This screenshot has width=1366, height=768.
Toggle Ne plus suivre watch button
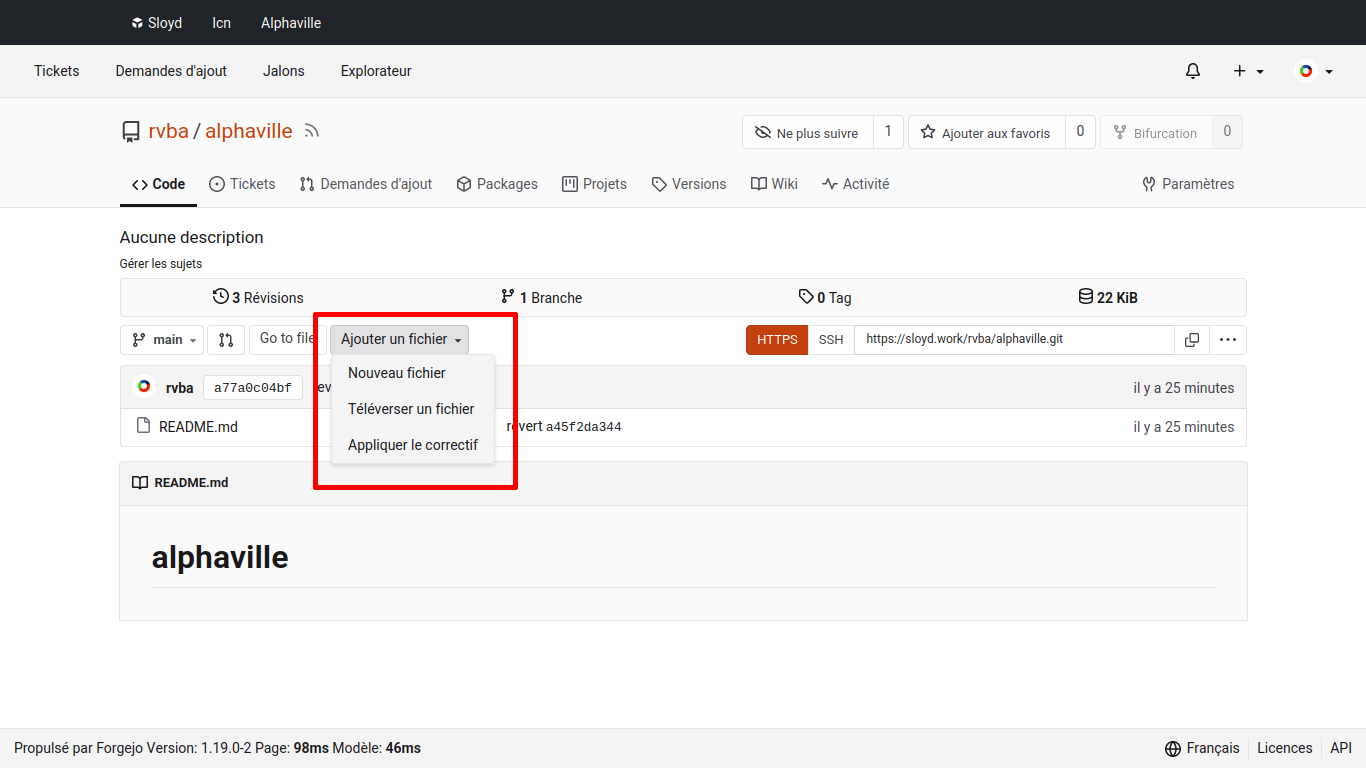pos(807,133)
